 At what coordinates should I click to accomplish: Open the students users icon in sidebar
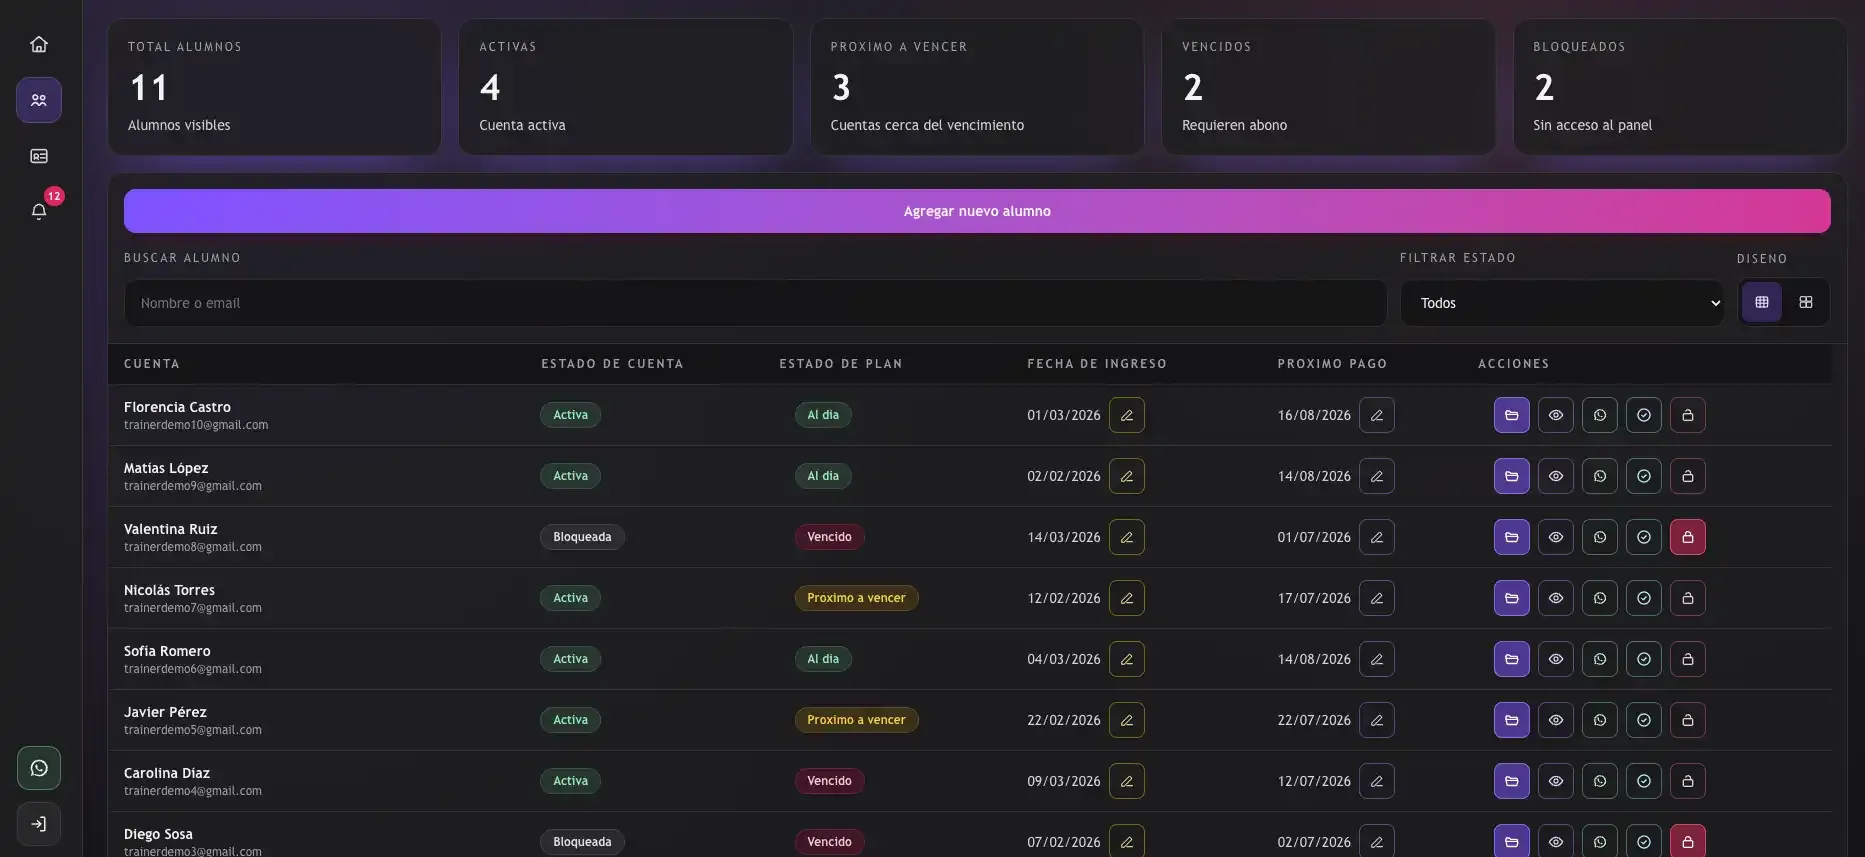[x=39, y=100]
